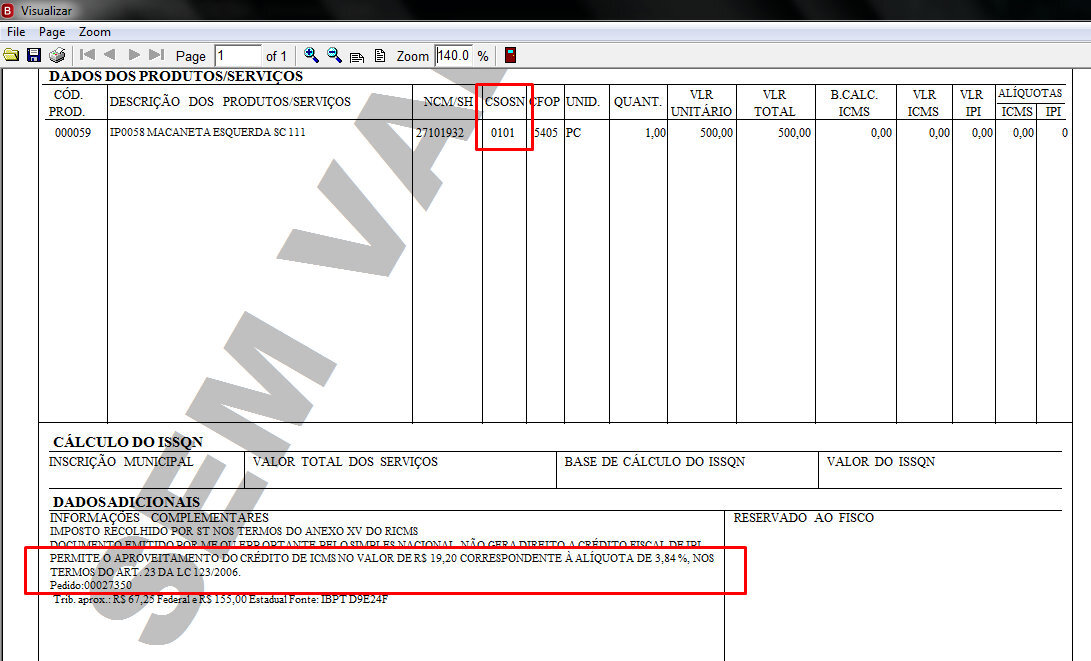The height and width of the screenshot is (661, 1091).
Task: Click the DADOS ADICIONAIS heading
Action: pos(127,502)
